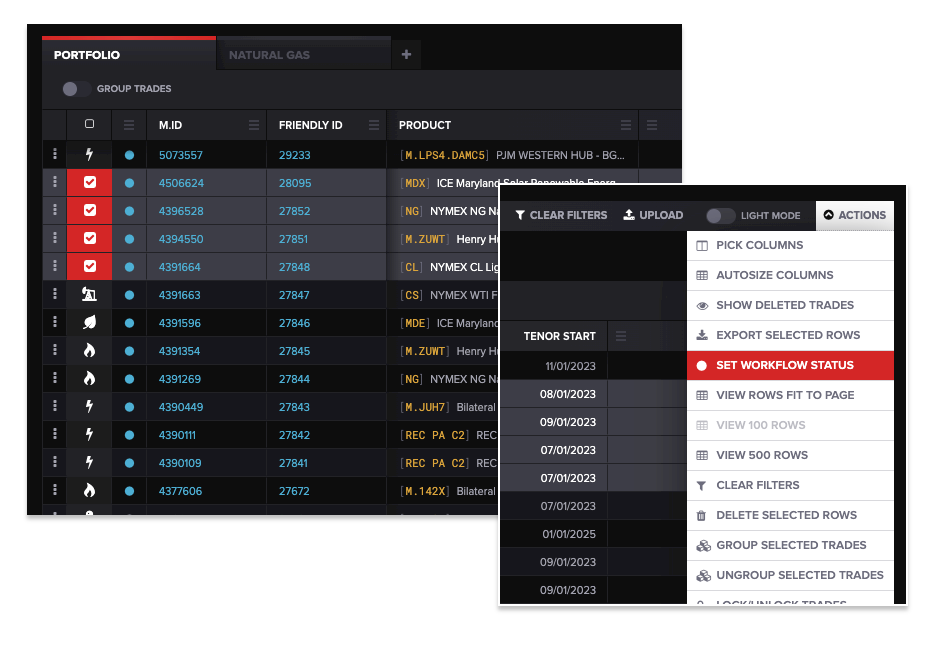937x653 pixels.
Task: Select Set Workflow Status from the Actions menu
Action: (785, 365)
